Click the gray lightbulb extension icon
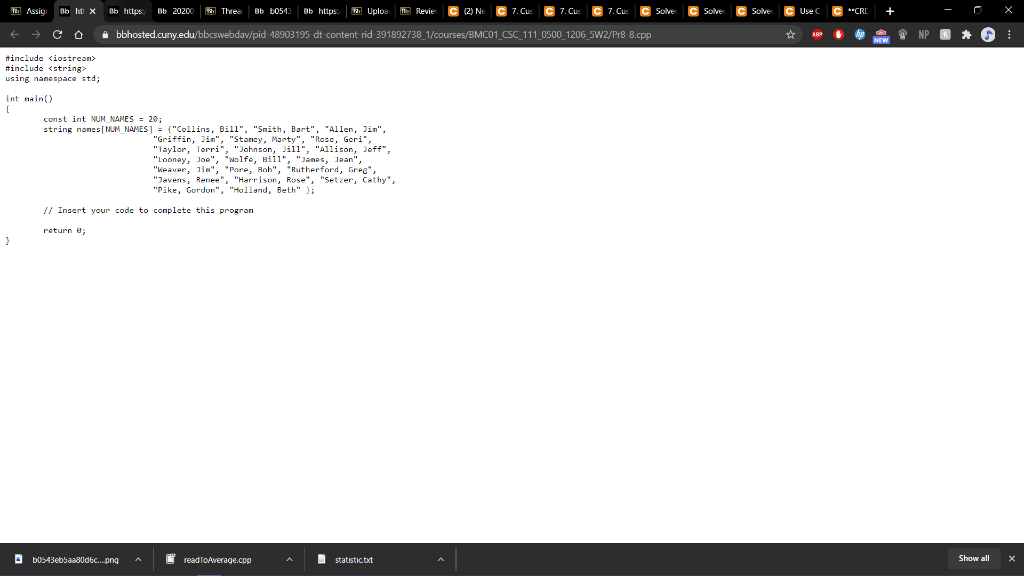1024x576 pixels. [903, 33]
